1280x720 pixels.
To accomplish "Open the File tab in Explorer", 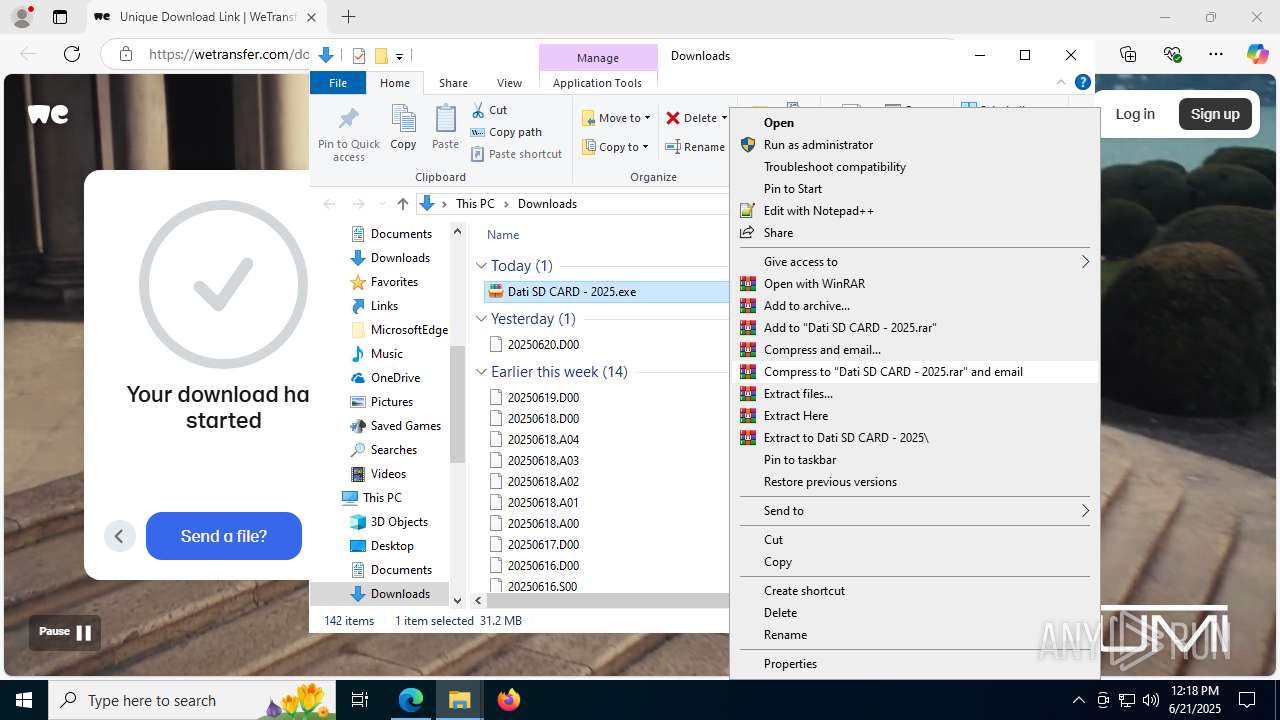I will coord(338,83).
